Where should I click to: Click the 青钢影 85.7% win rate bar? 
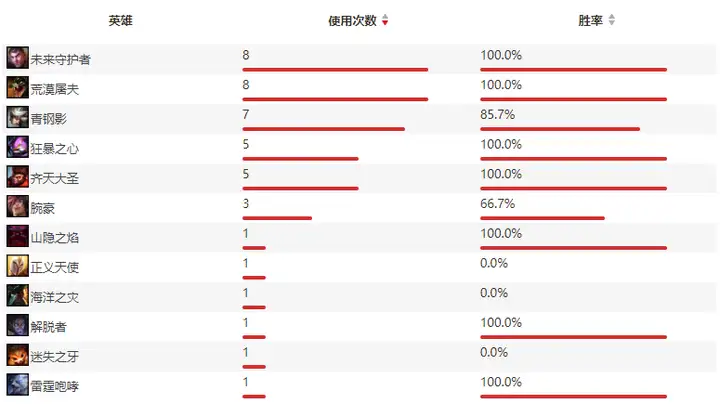(560, 129)
